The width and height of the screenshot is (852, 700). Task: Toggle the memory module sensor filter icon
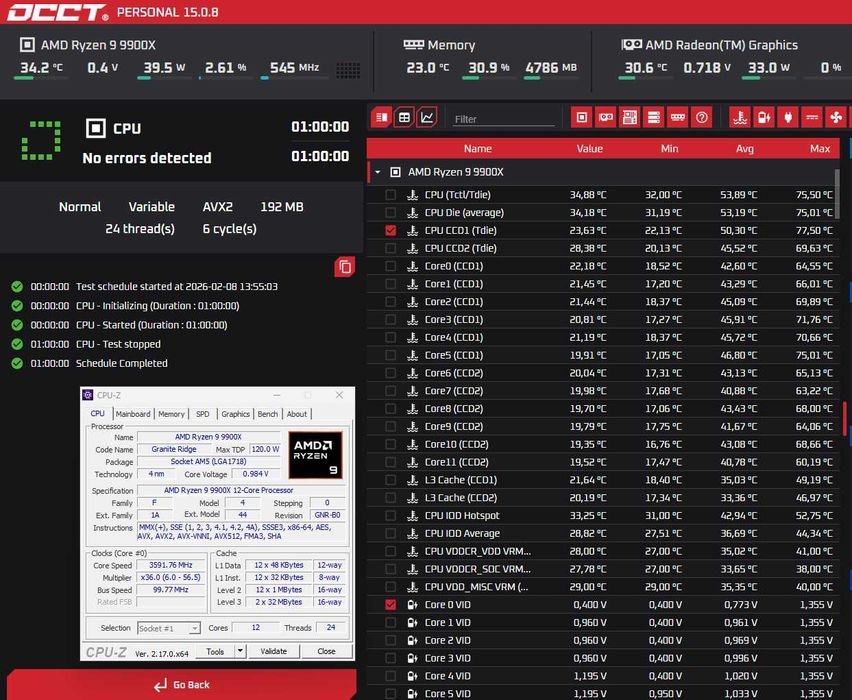point(678,117)
